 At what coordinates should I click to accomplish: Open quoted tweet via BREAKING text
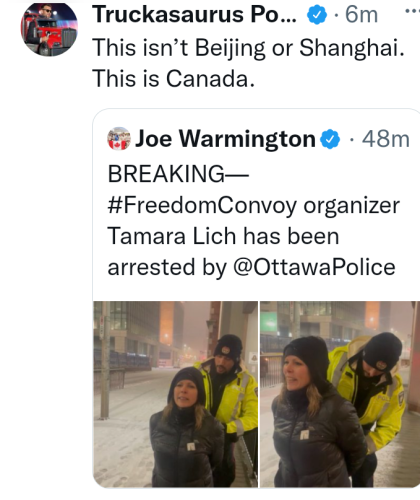tap(178, 174)
